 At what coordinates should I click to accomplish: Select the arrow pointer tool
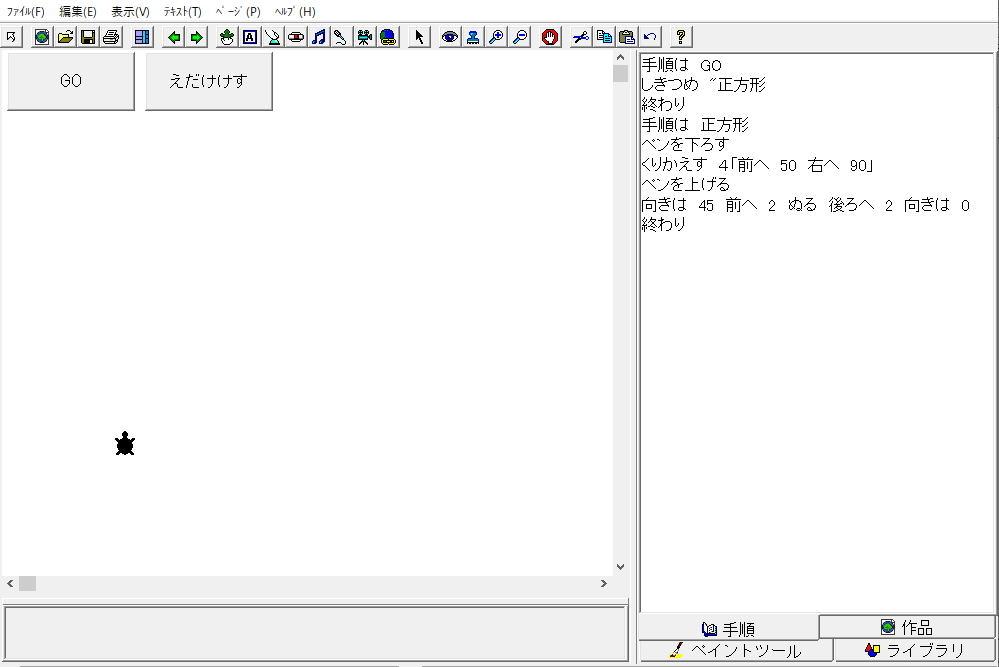point(419,37)
